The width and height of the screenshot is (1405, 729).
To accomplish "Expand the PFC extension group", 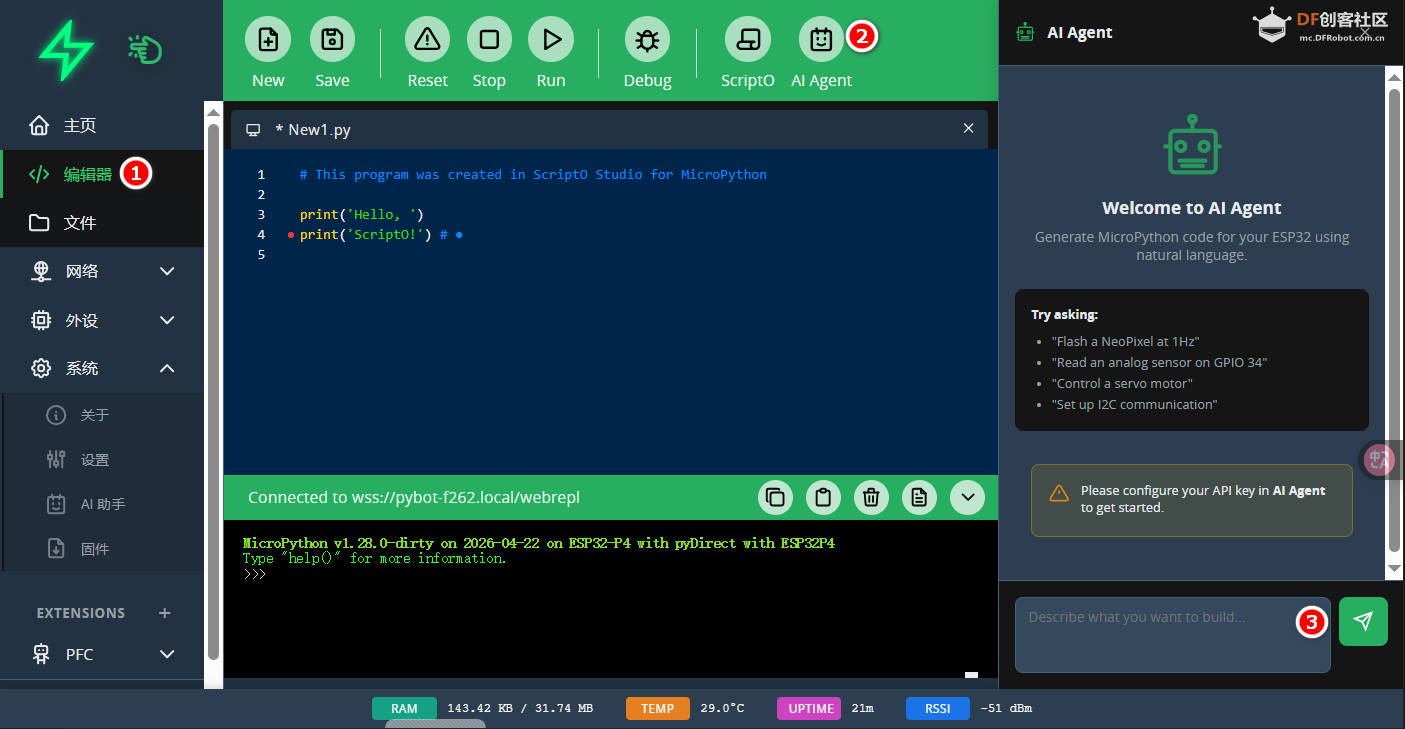I will 167,654.
